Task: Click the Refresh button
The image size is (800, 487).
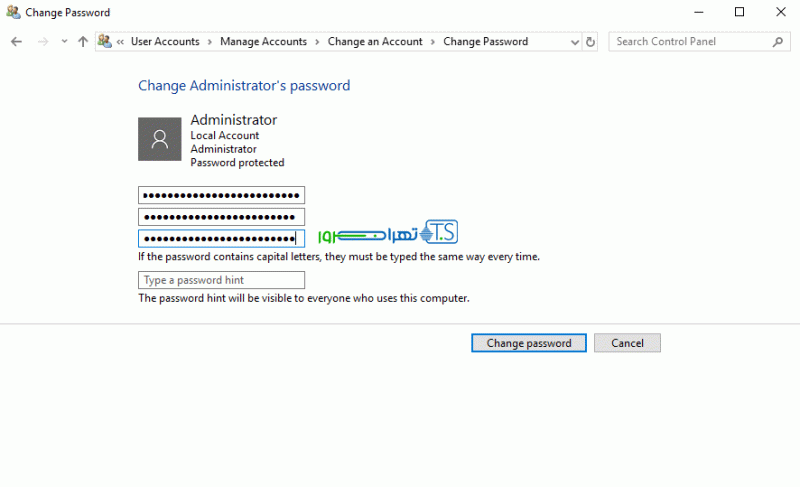Action: point(590,42)
